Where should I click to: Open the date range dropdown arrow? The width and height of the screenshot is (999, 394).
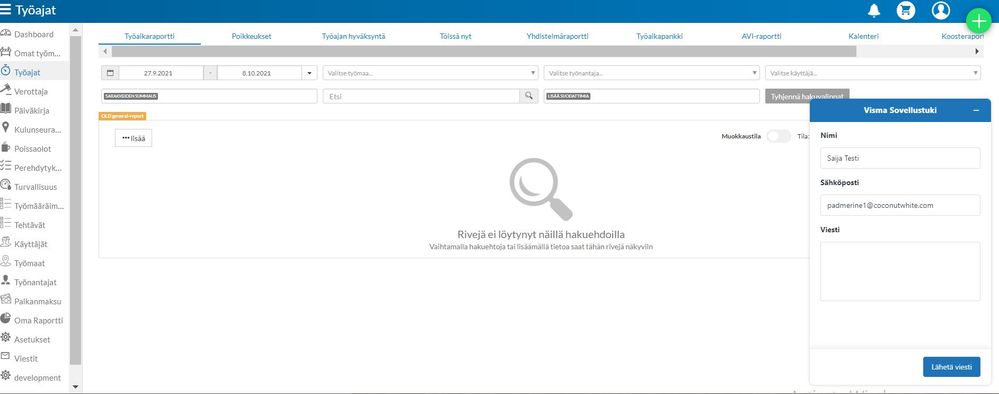pyautogui.click(x=310, y=73)
